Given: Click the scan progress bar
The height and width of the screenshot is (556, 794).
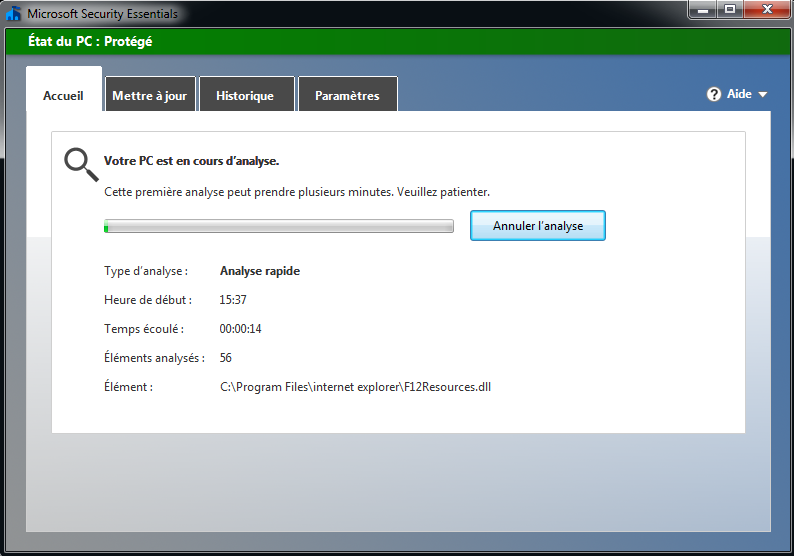Looking at the screenshot, I should pyautogui.click(x=279, y=226).
